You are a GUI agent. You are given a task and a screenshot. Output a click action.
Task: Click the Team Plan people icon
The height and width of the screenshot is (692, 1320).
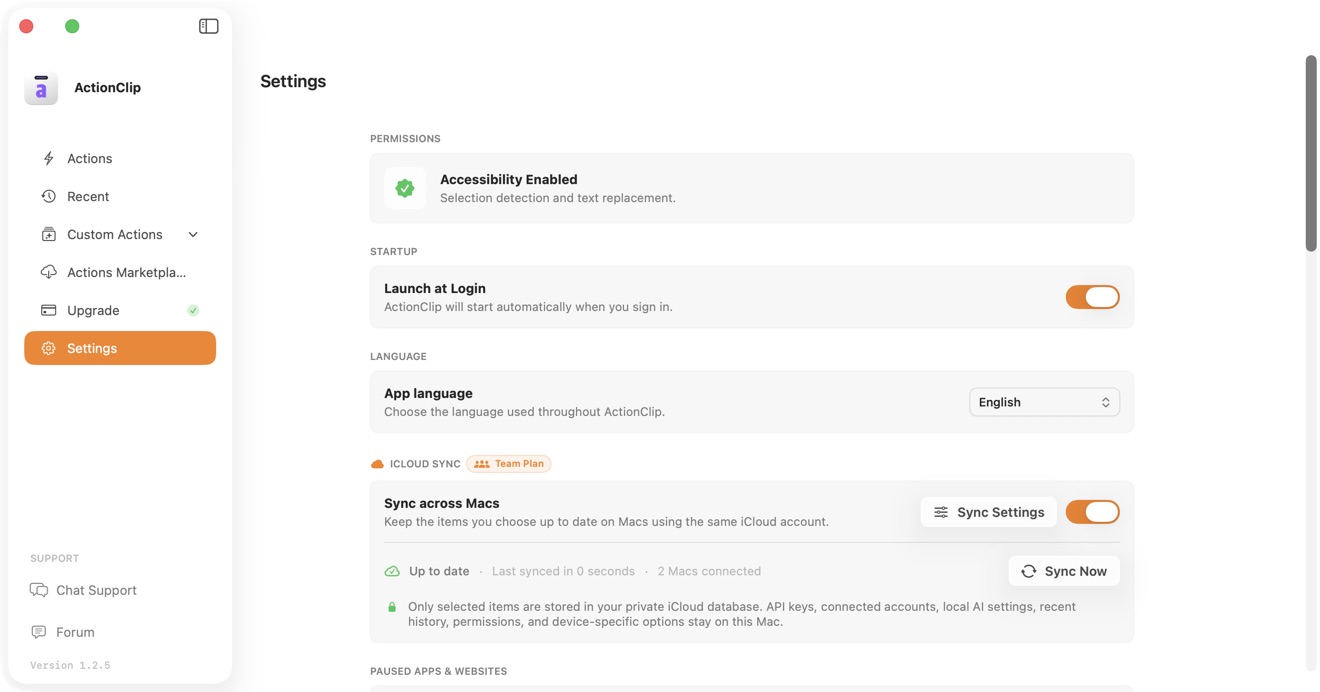pos(482,464)
